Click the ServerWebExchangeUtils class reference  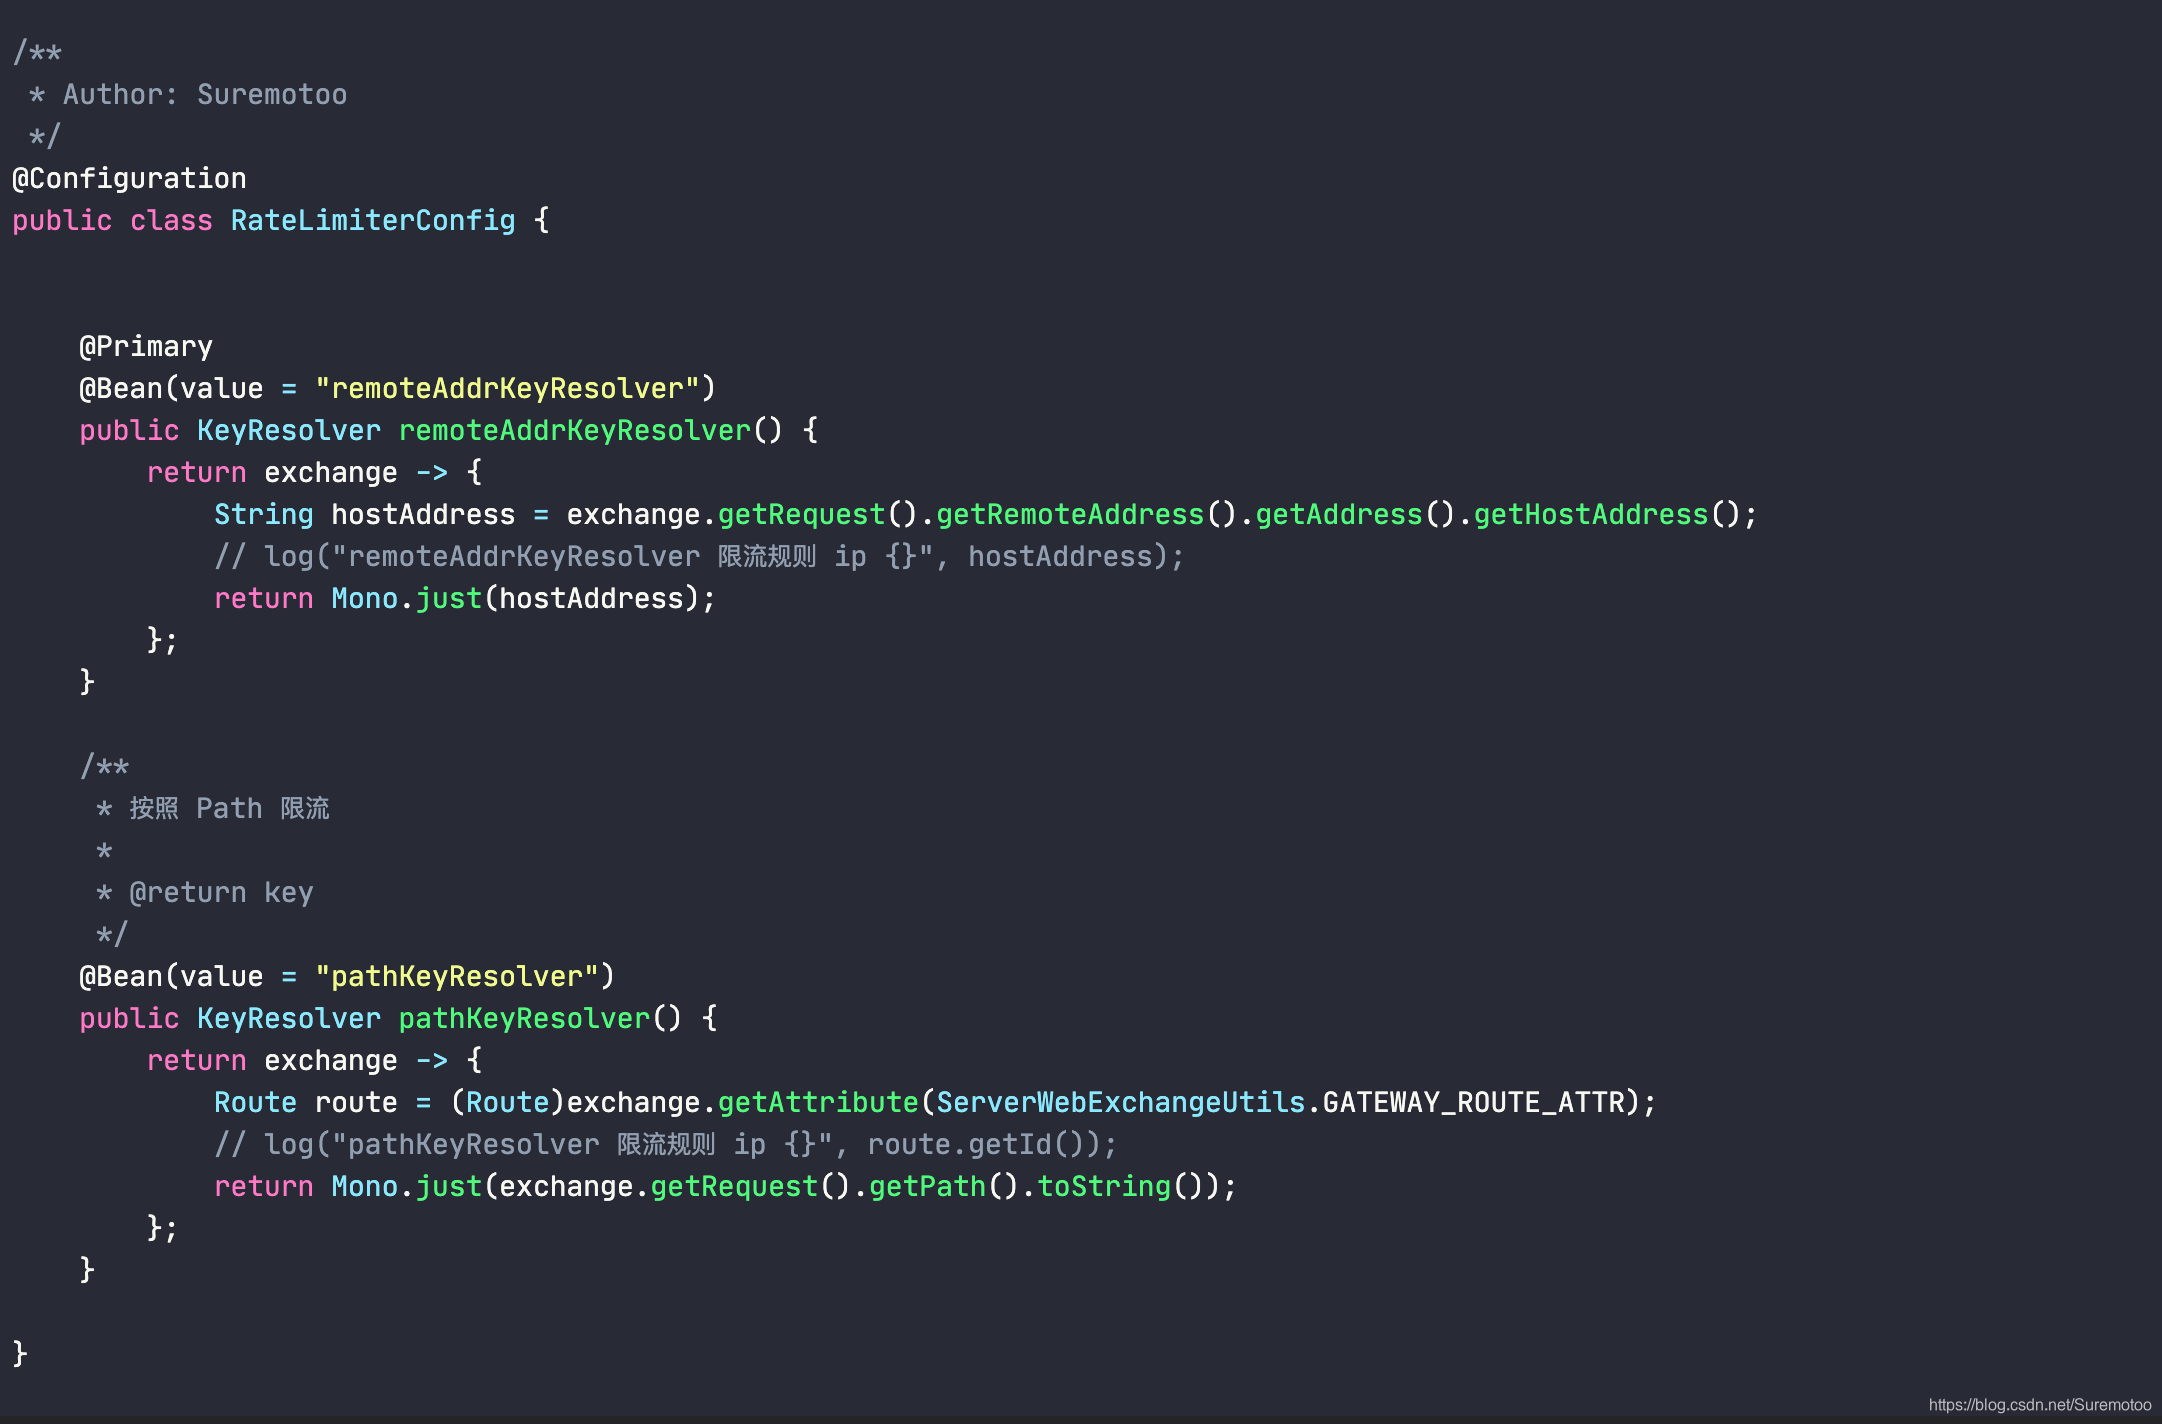[x=1120, y=1103]
